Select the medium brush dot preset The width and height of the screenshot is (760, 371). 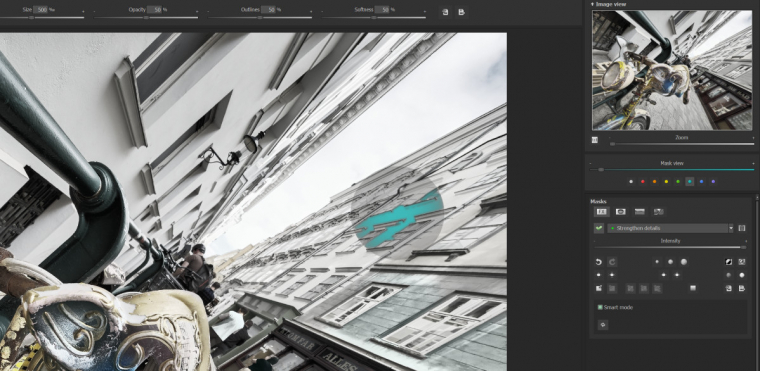coord(670,262)
